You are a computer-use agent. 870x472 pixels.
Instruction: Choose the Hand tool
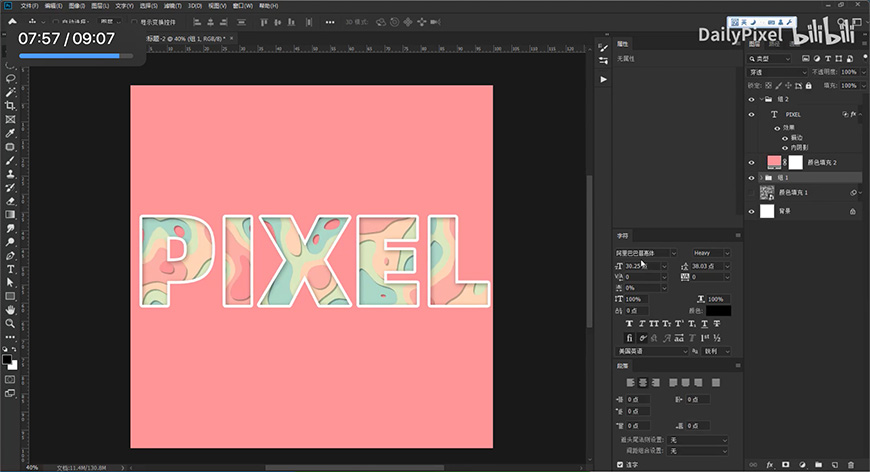10,310
